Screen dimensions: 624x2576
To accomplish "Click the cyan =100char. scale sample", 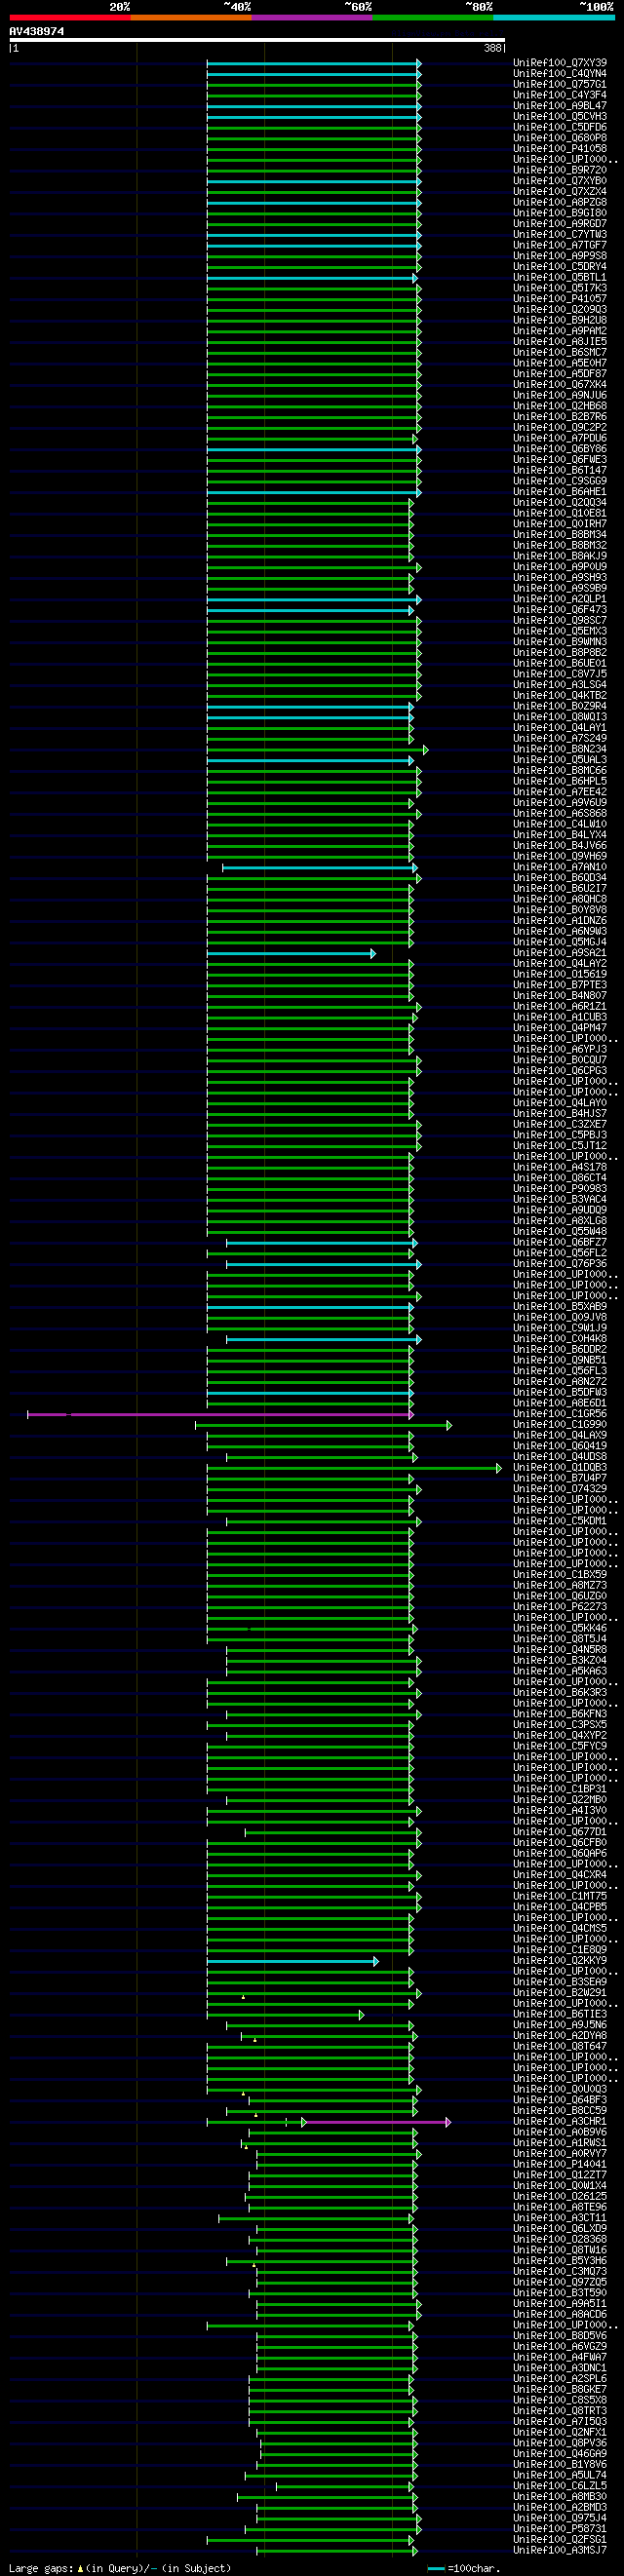I will point(436,2568).
